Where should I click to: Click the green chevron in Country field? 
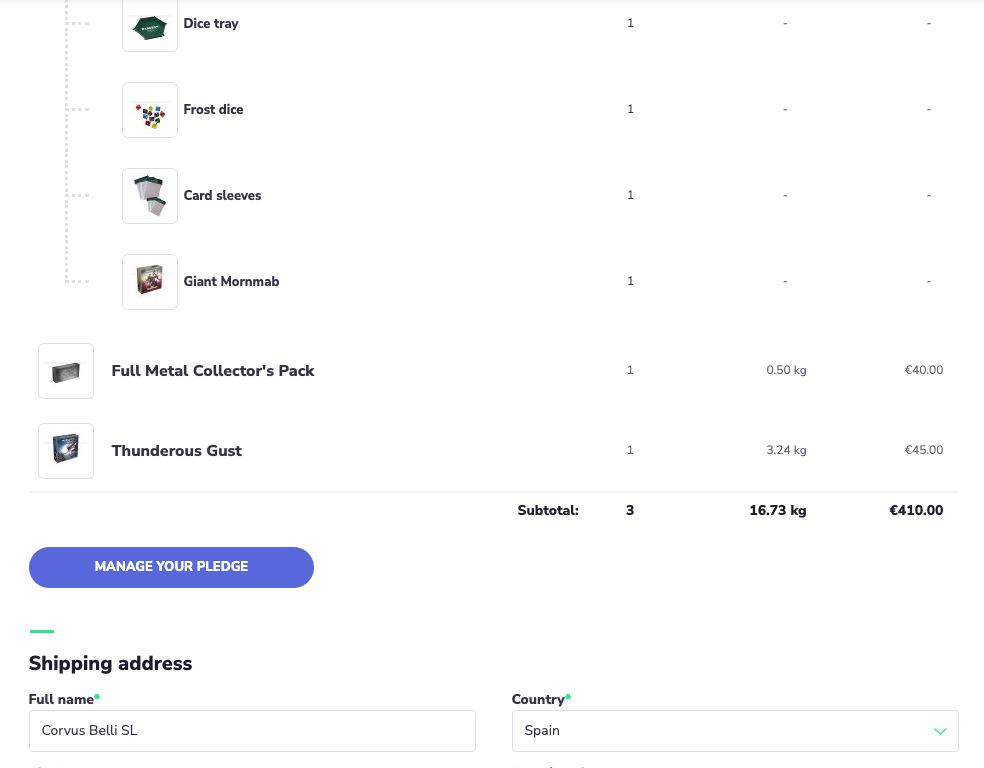coord(939,731)
